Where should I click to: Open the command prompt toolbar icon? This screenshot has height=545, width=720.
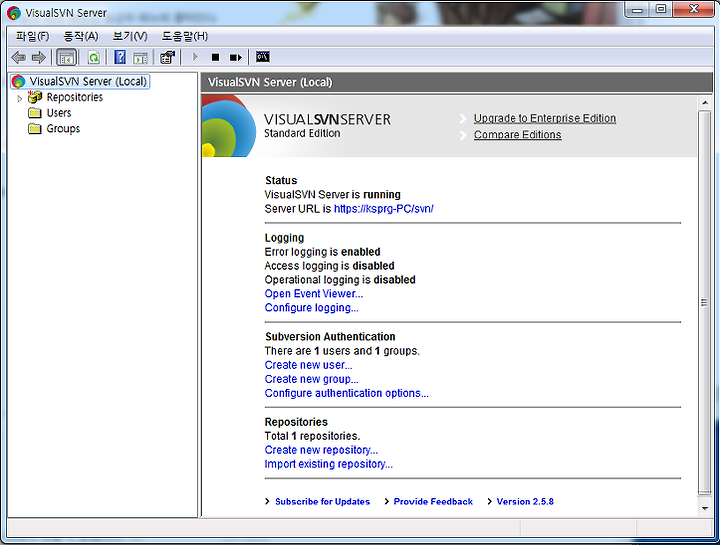pyautogui.click(x=263, y=57)
